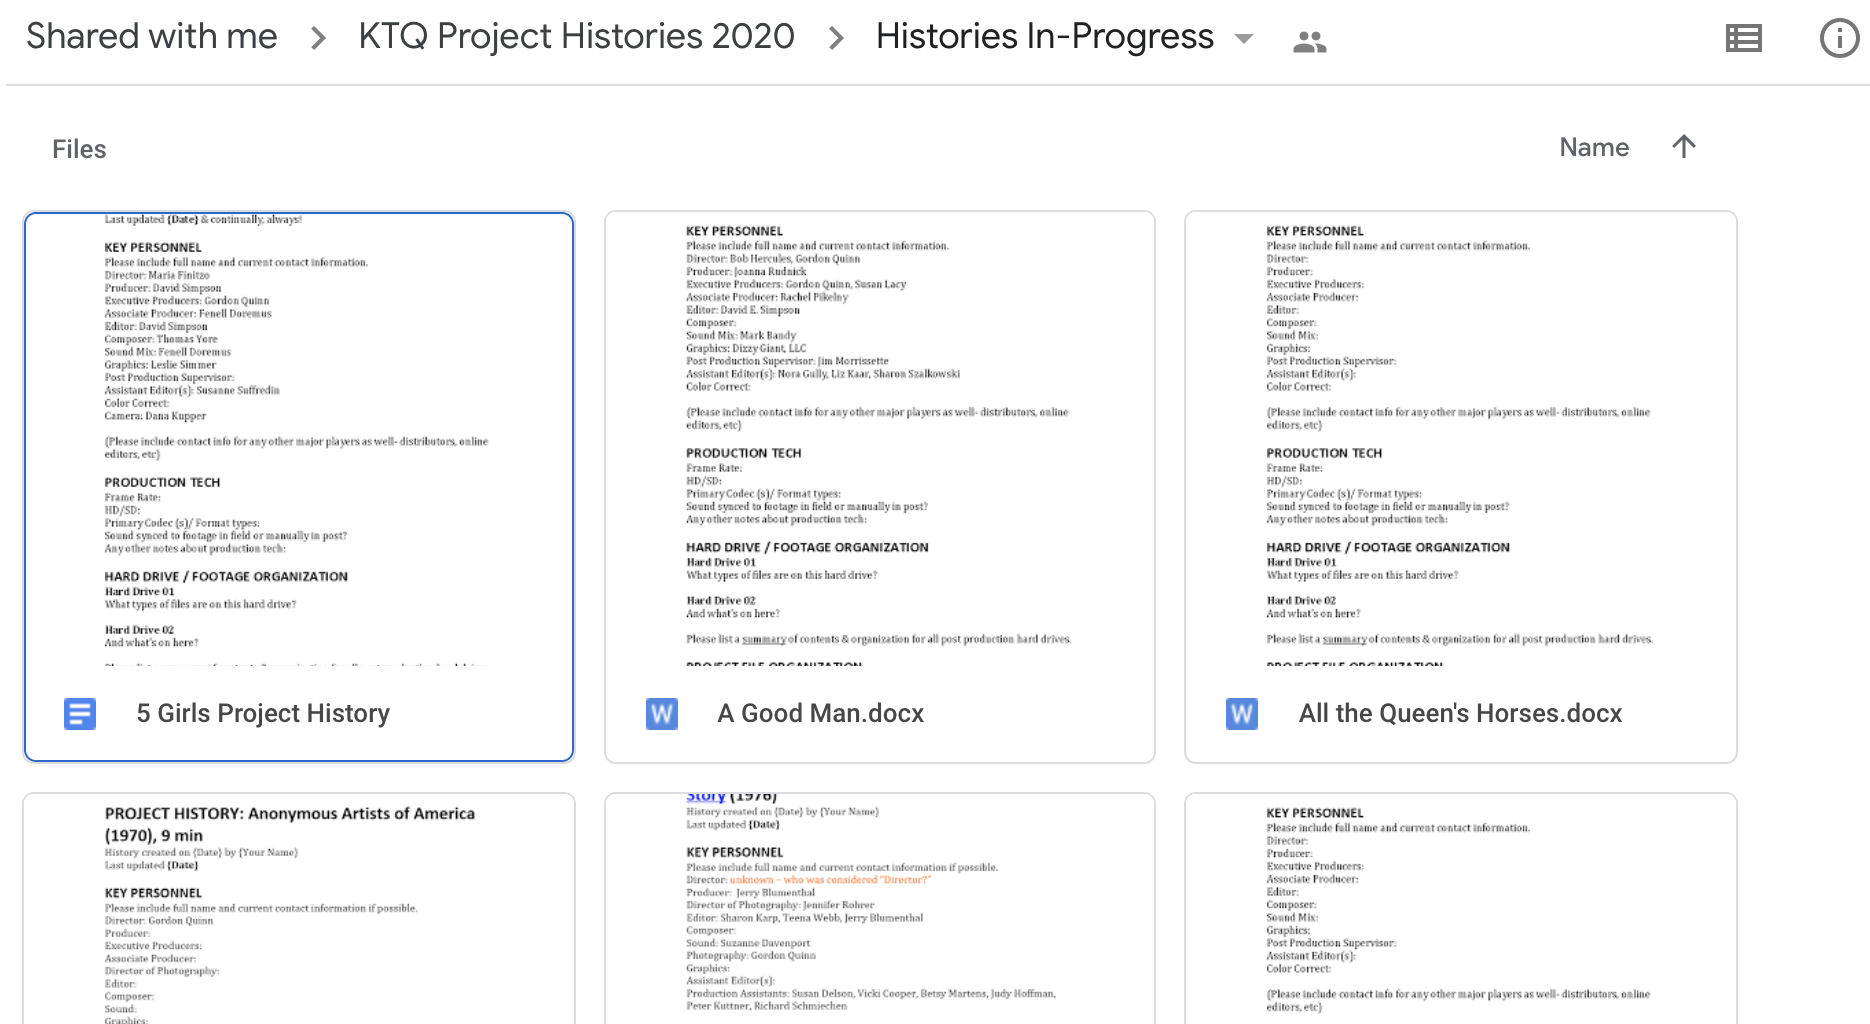The image size is (1870, 1024).
Task: Go to Shared with me breadcrumb
Action: 152,37
